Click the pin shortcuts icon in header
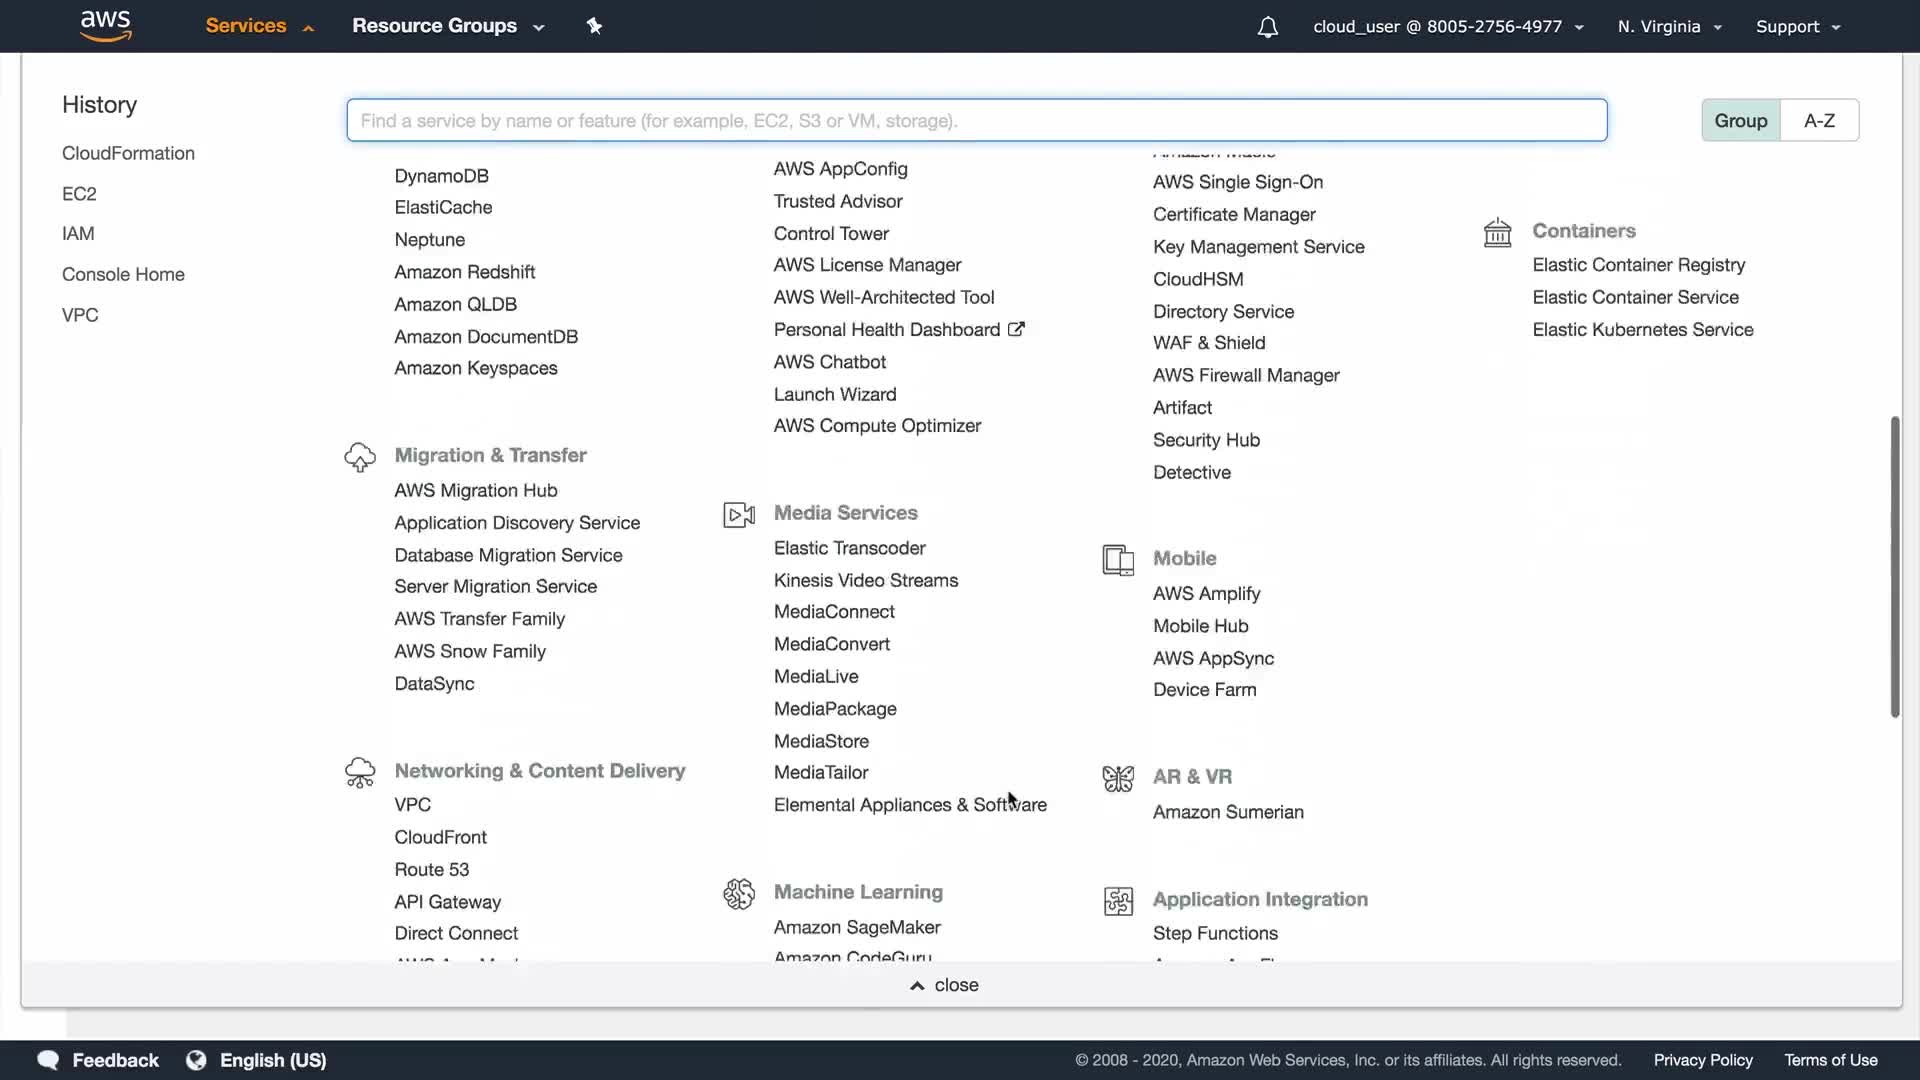The height and width of the screenshot is (1080, 1920). [x=594, y=26]
